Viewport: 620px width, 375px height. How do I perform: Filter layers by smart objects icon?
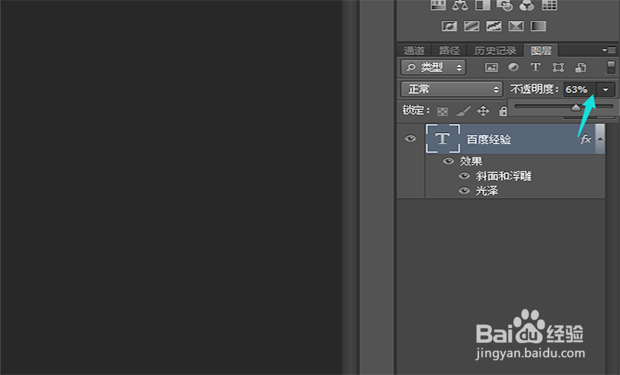tap(580, 68)
